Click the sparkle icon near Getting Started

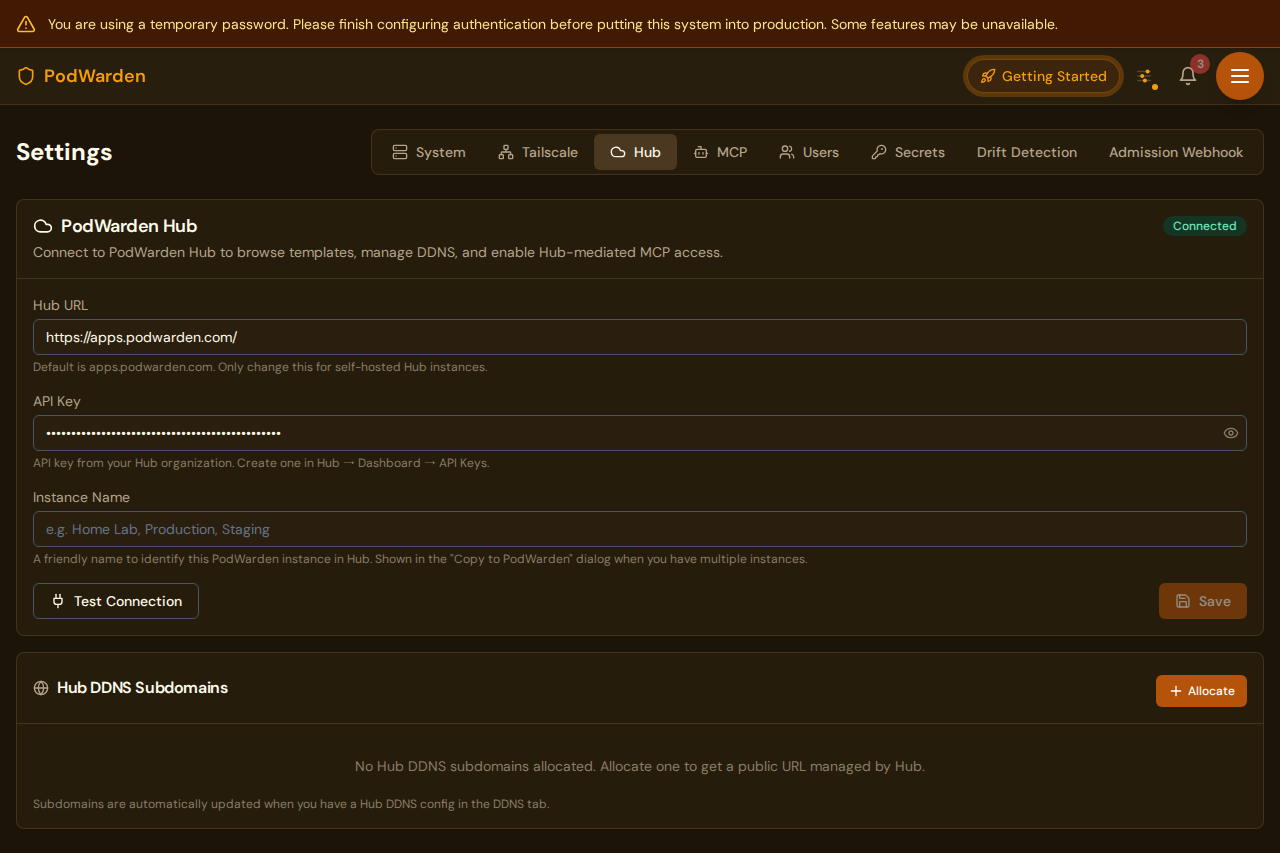tap(1146, 75)
